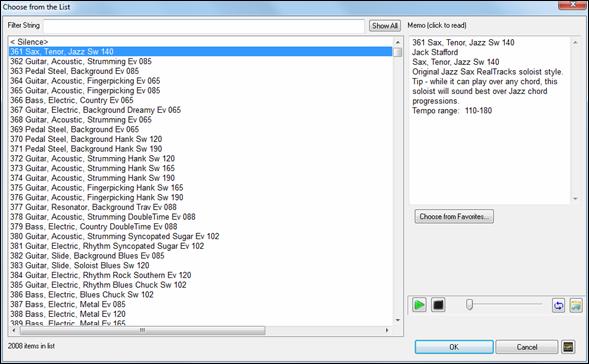This screenshot has height=364, width=589.
Task: Select 369 Pedal Steel, Background Ev 065
Action: click(201, 129)
